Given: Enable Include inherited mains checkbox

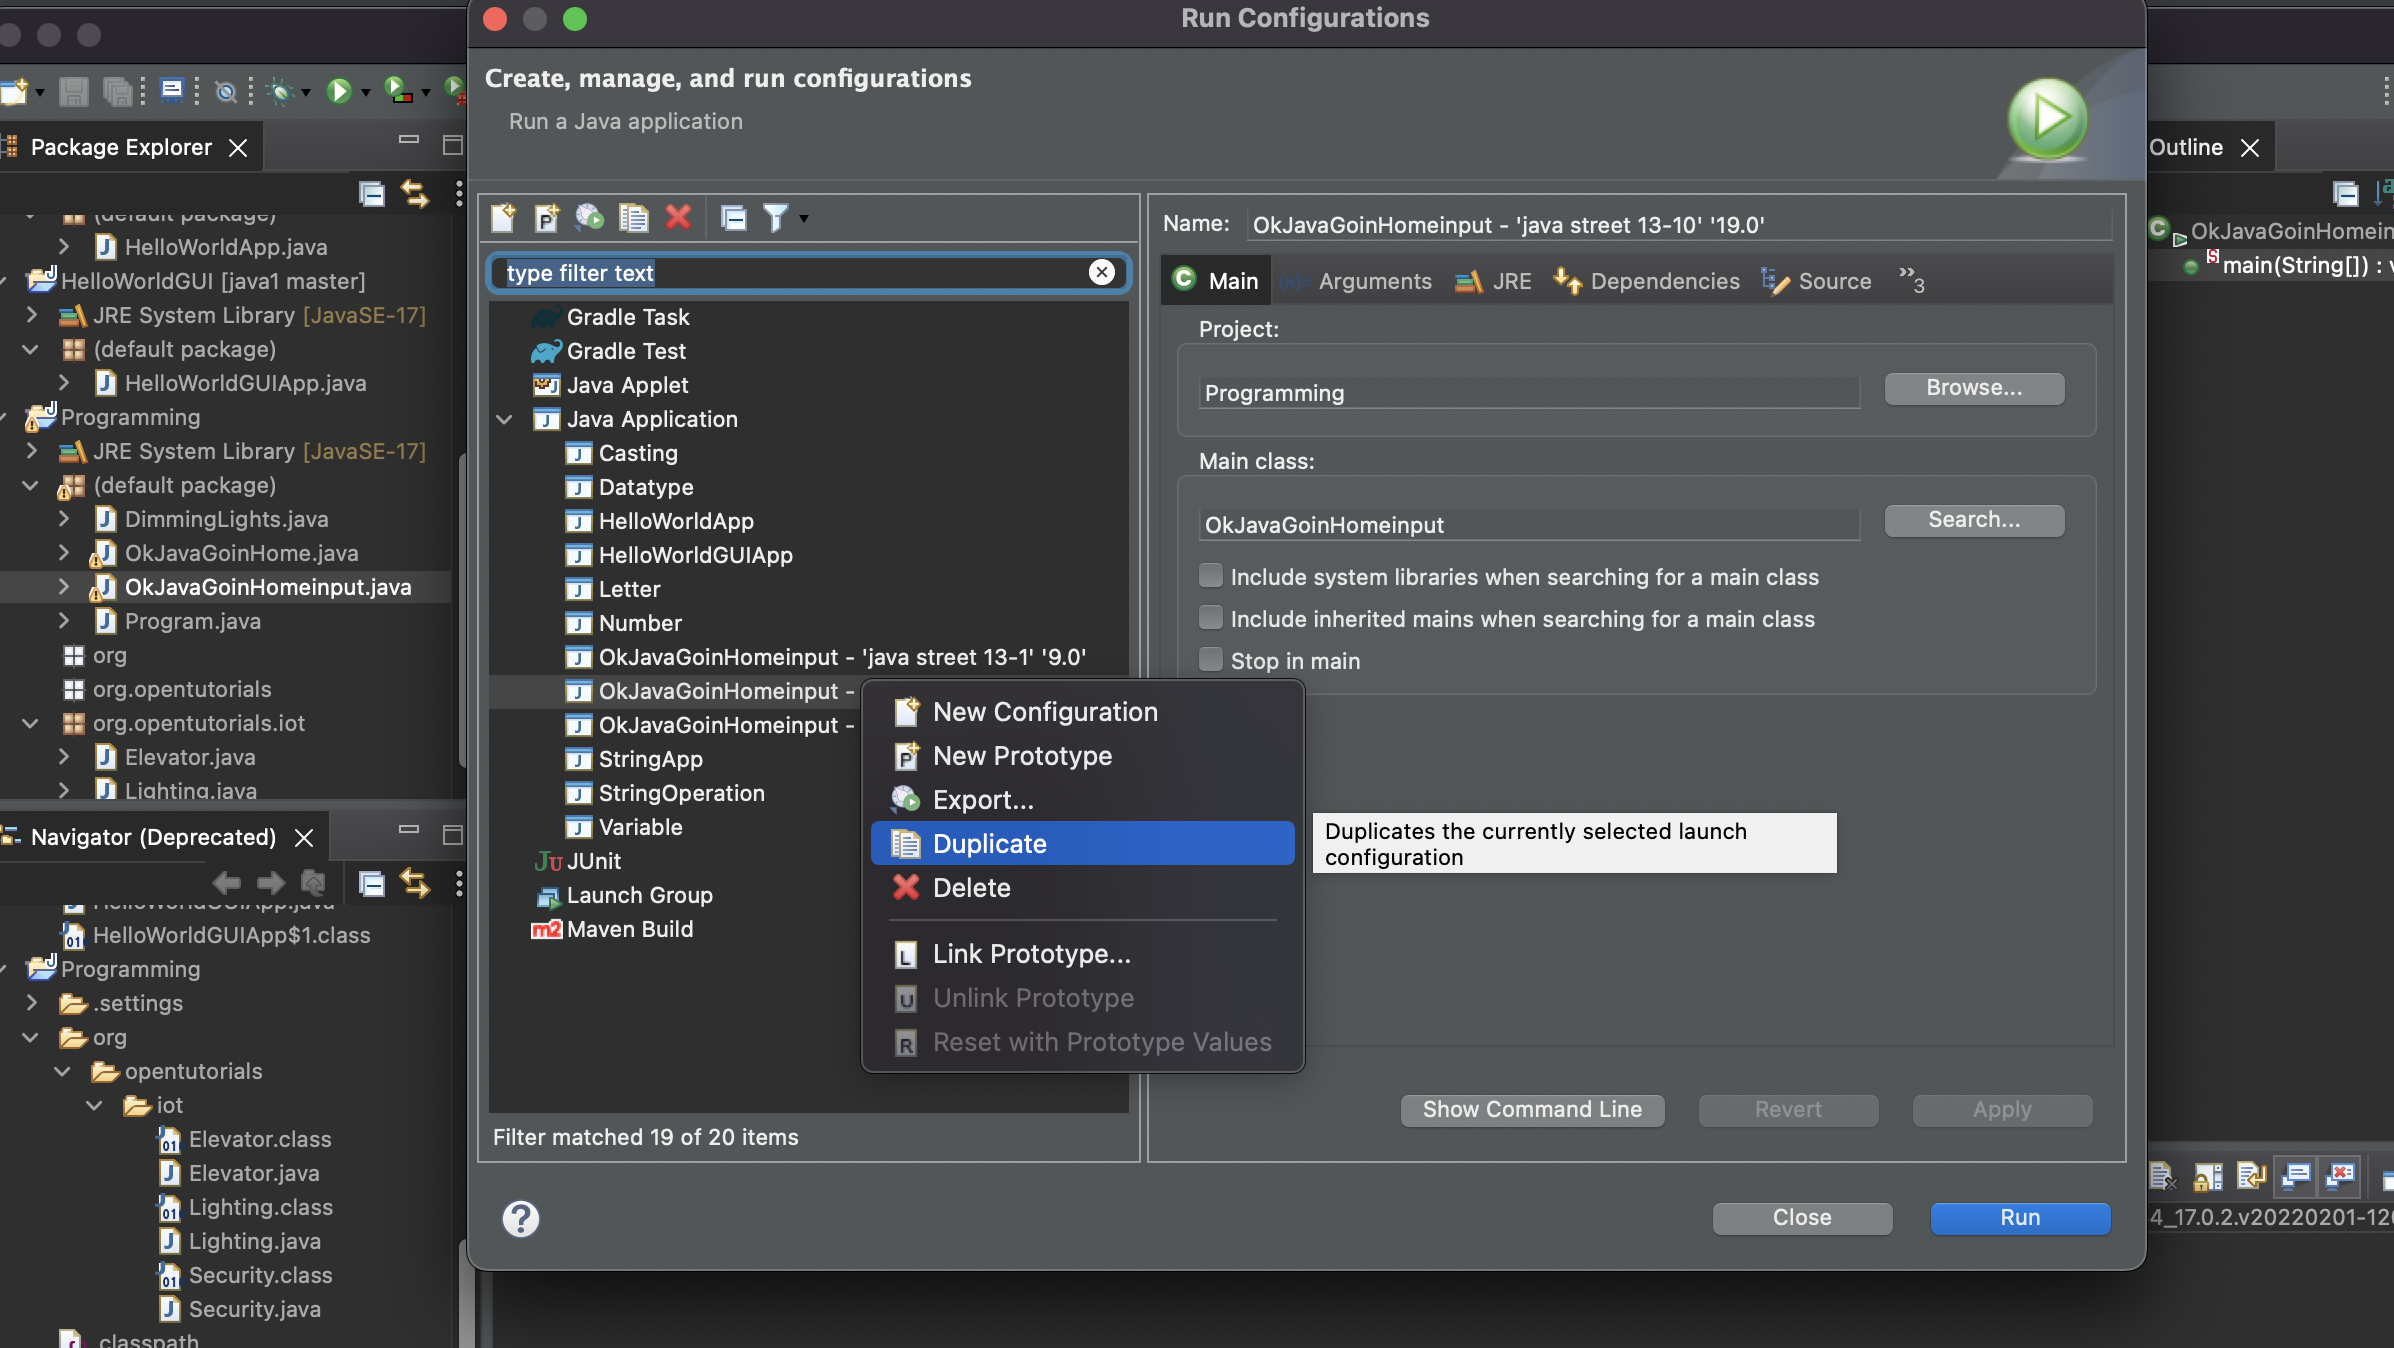Looking at the screenshot, I should (1211, 618).
